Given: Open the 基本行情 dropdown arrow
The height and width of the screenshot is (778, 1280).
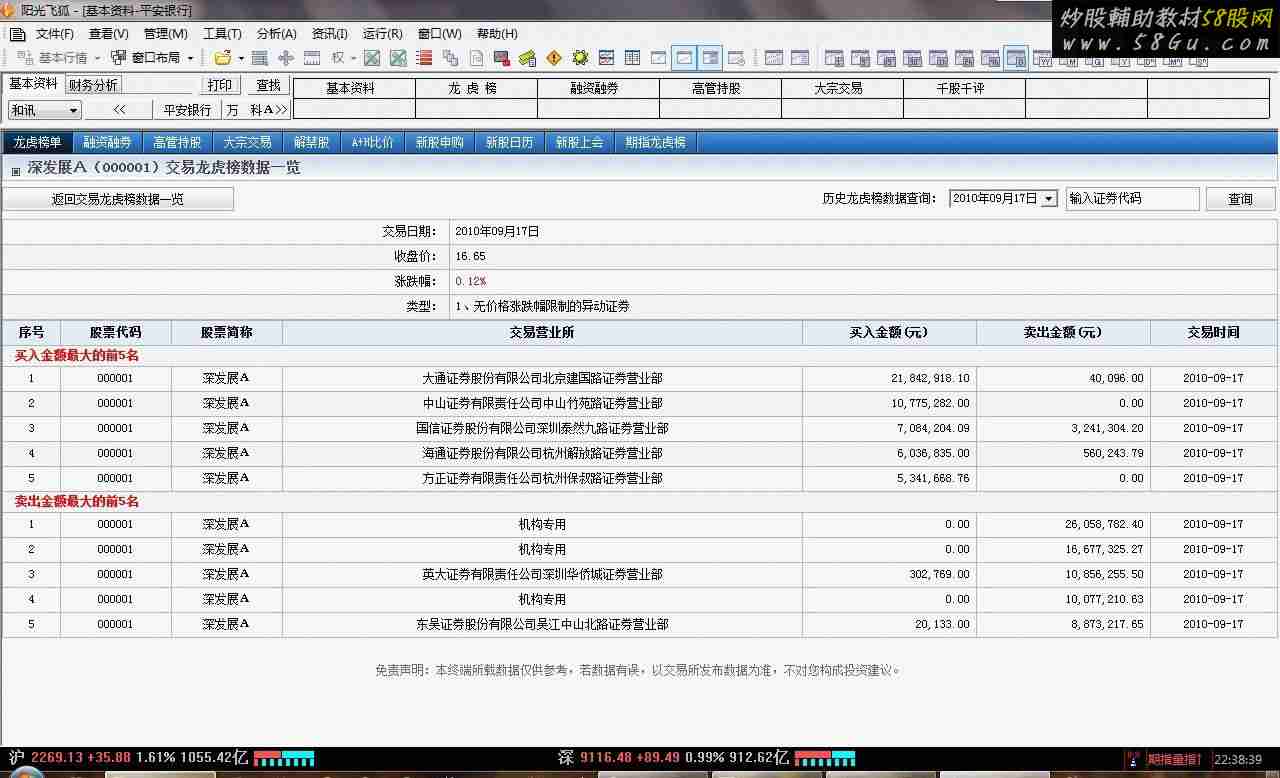Looking at the screenshot, I should tap(97, 58).
